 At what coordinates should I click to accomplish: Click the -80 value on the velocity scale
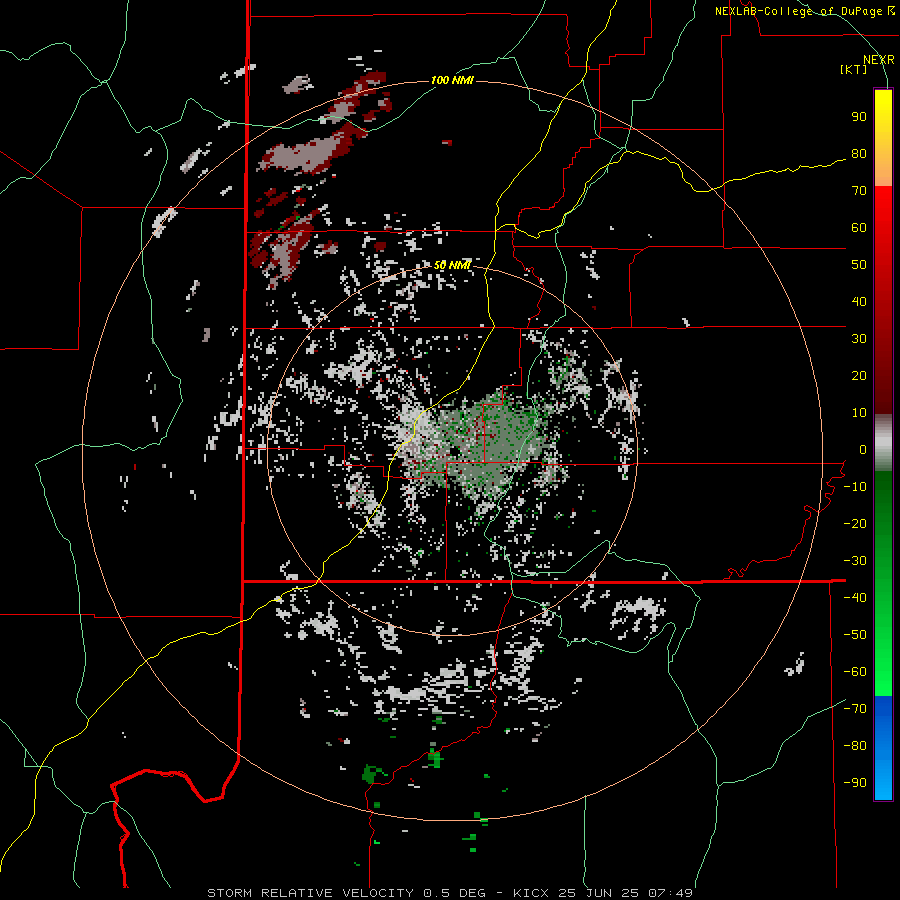(x=855, y=746)
